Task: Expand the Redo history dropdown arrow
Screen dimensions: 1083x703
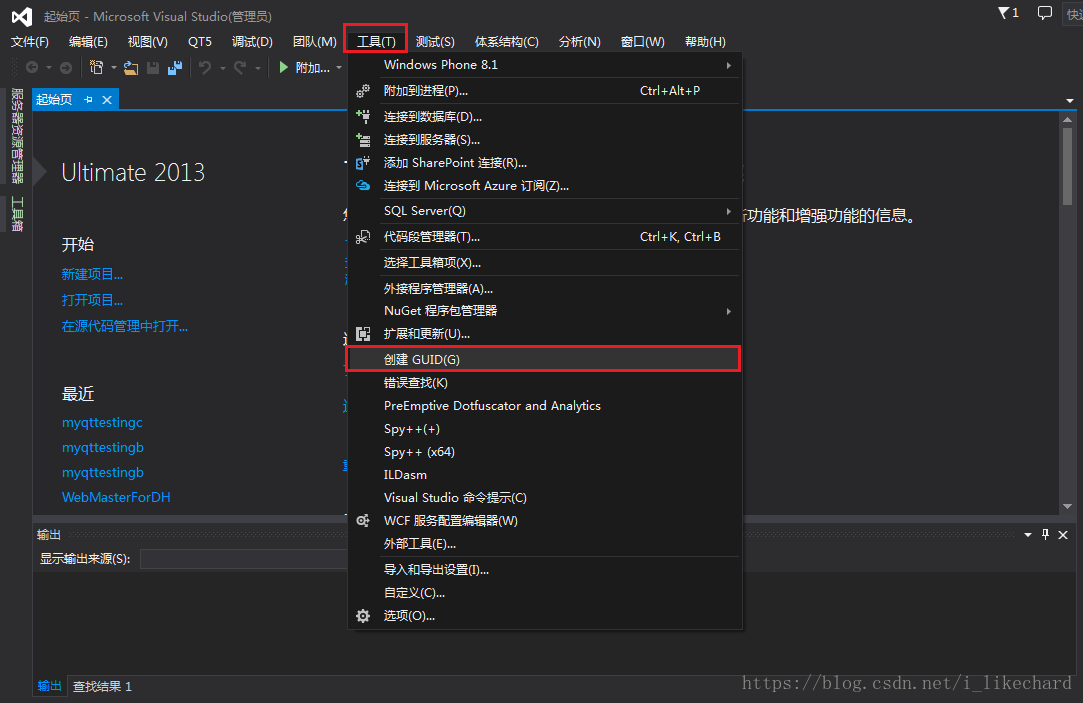Action: click(x=258, y=68)
